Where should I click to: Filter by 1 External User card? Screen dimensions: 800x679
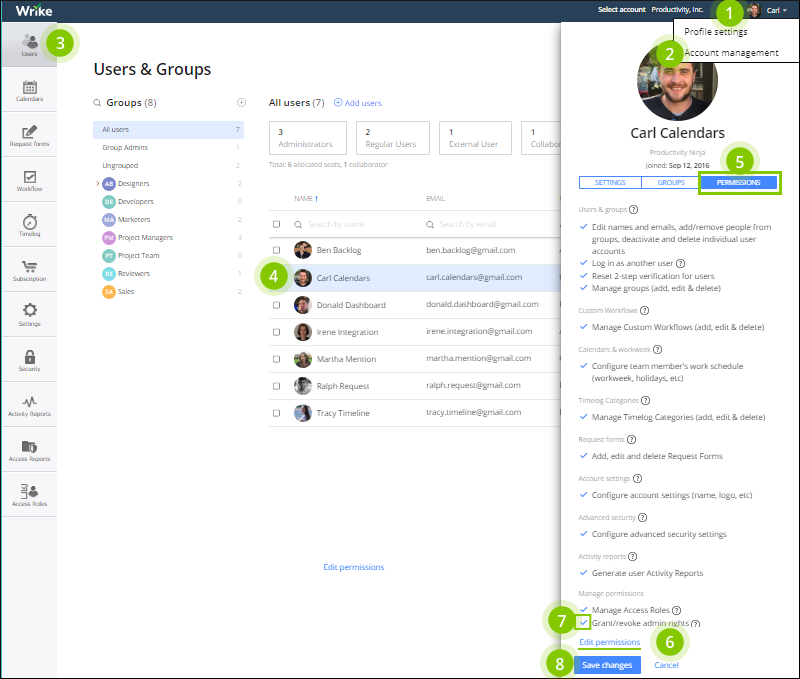(x=476, y=138)
